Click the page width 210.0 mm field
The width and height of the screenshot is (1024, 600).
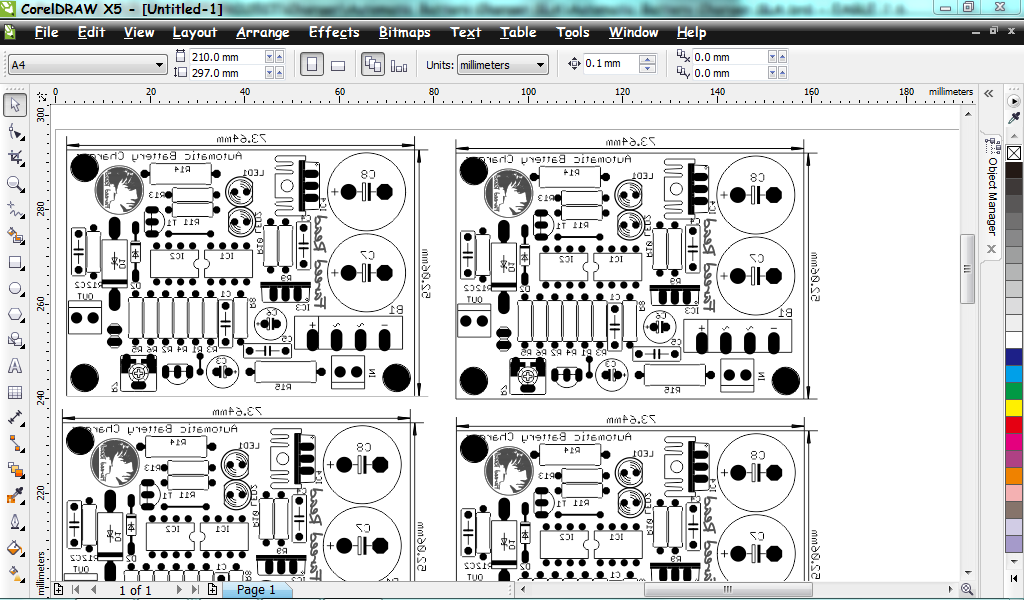(226, 57)
